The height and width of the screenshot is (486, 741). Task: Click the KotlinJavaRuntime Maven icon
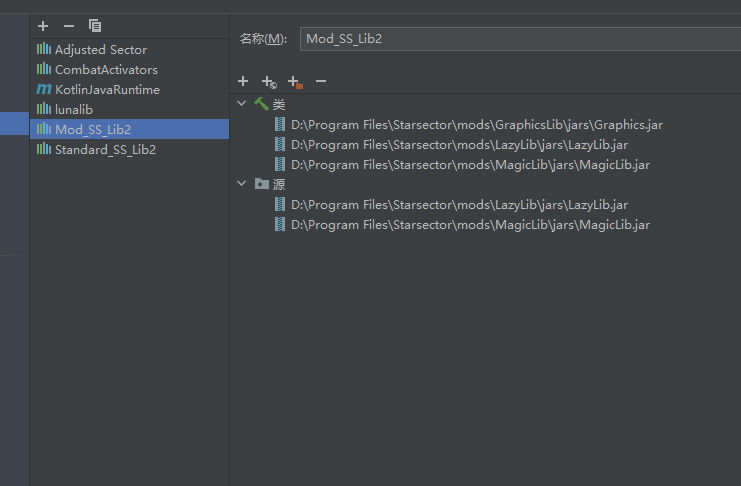[43, 89]
